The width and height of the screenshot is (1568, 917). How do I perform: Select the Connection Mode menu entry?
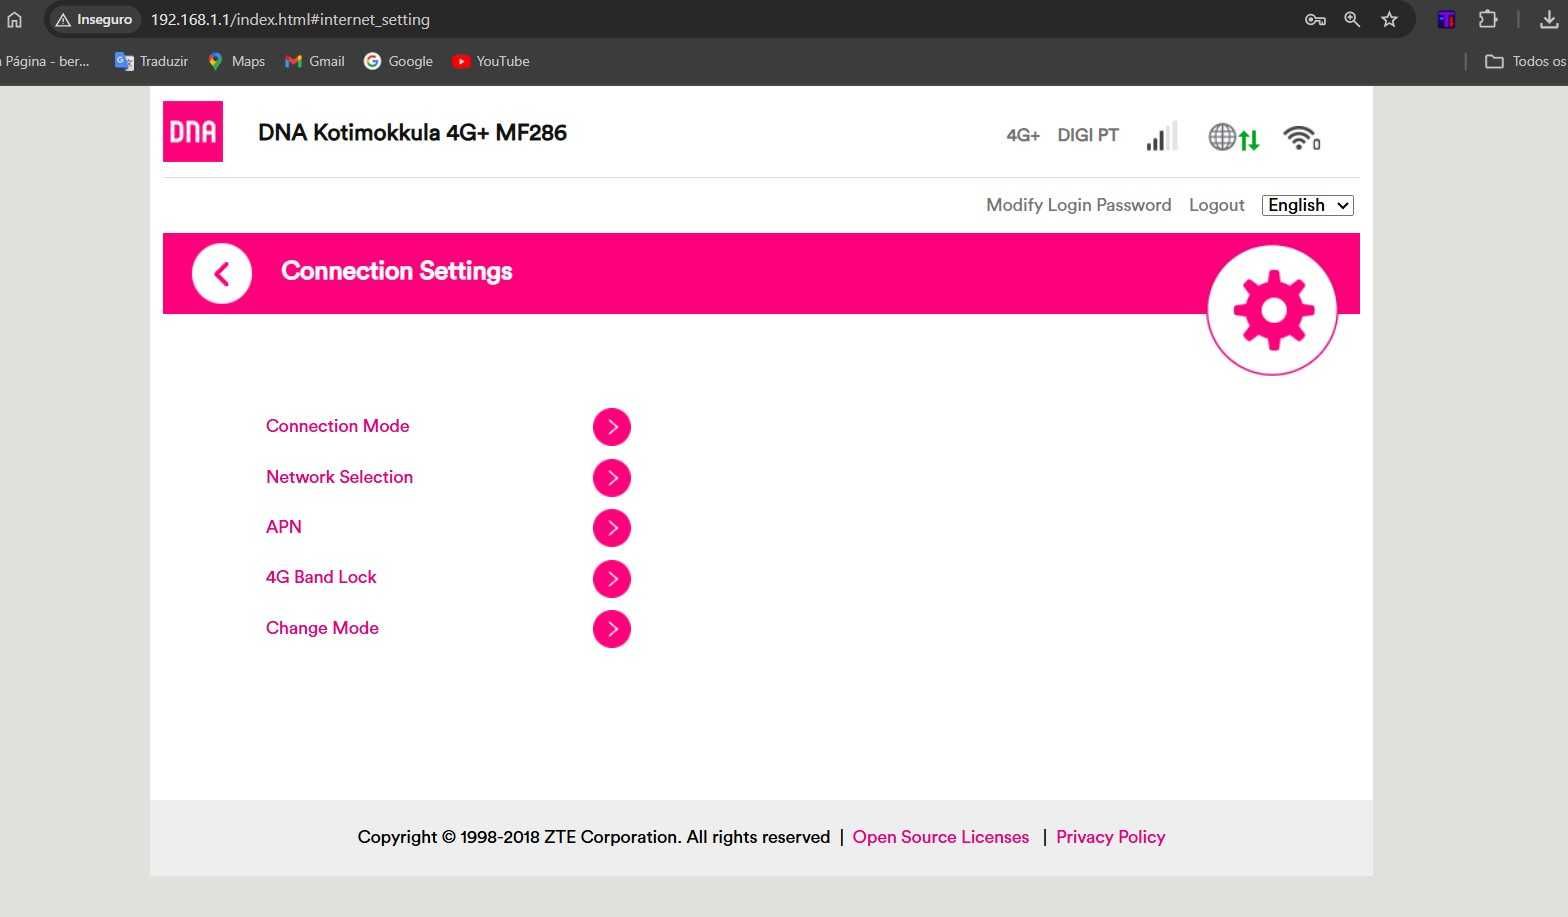coord(337,426)
